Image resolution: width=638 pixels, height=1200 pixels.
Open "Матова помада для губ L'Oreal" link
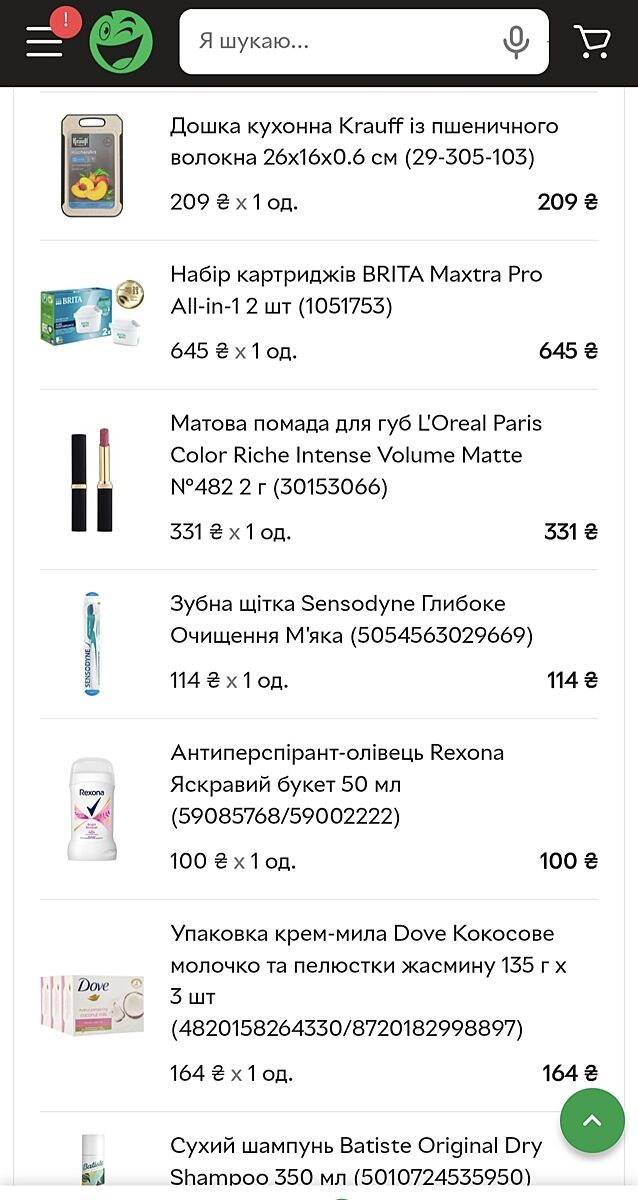point(356,455)
